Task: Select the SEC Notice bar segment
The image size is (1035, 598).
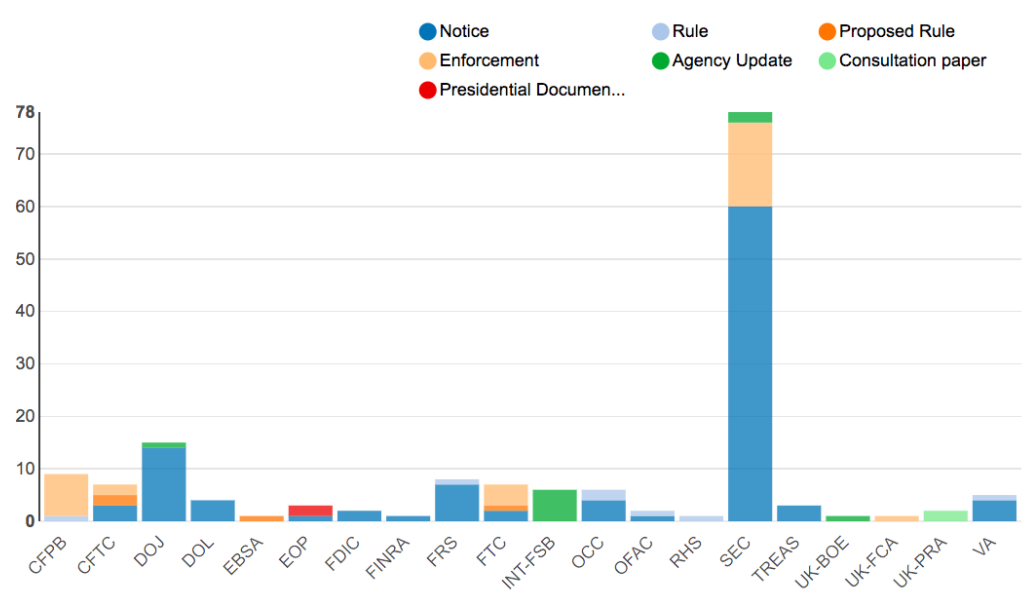Action: click(x=750, y=364)
